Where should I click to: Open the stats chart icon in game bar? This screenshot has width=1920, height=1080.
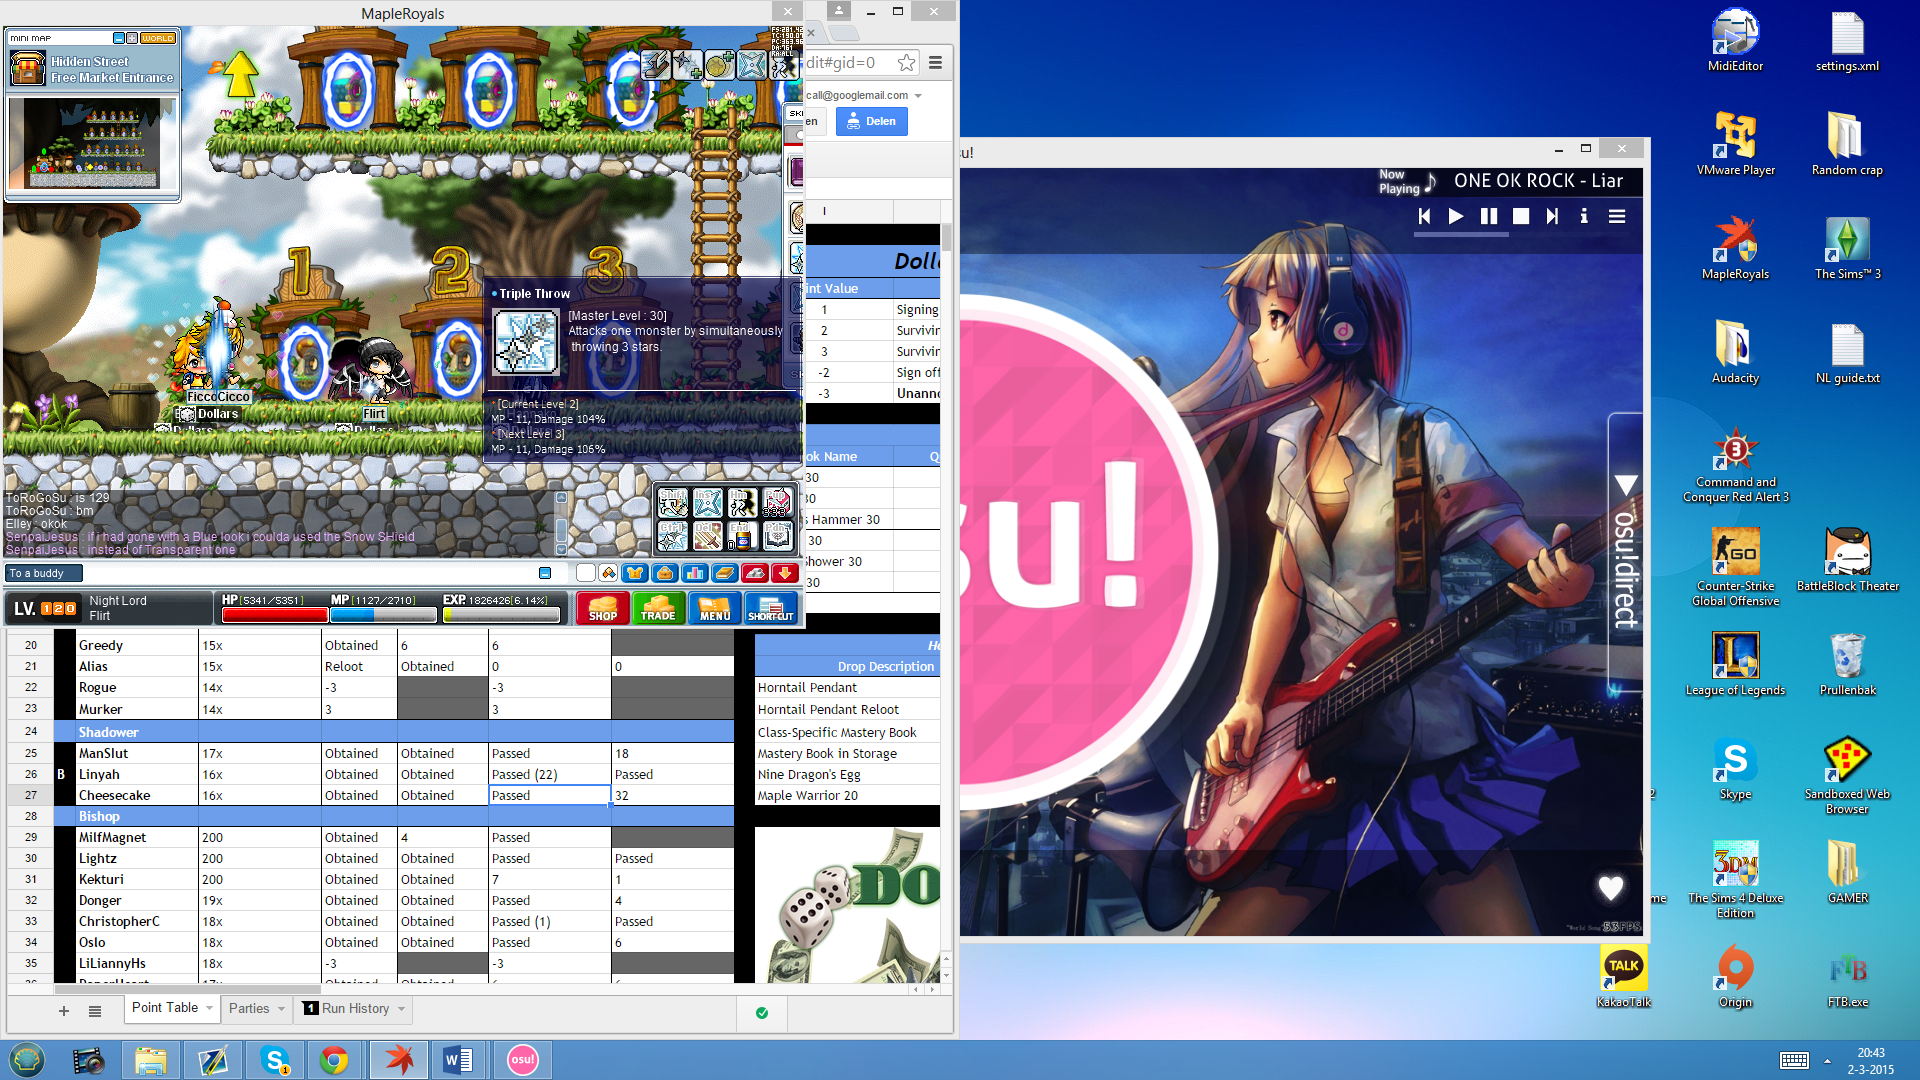tap(695, 573)
